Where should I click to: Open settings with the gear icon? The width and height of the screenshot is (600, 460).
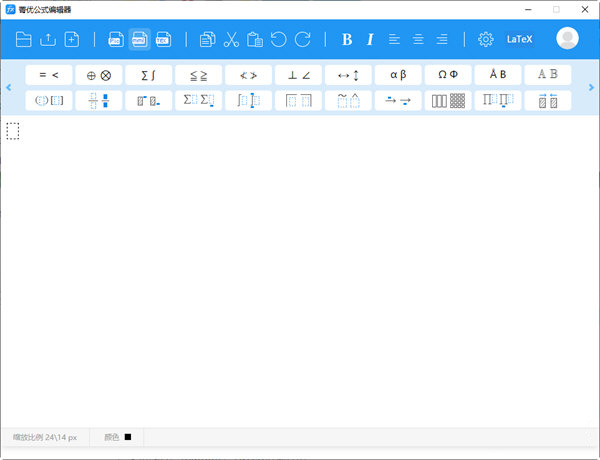pos(486,40)
